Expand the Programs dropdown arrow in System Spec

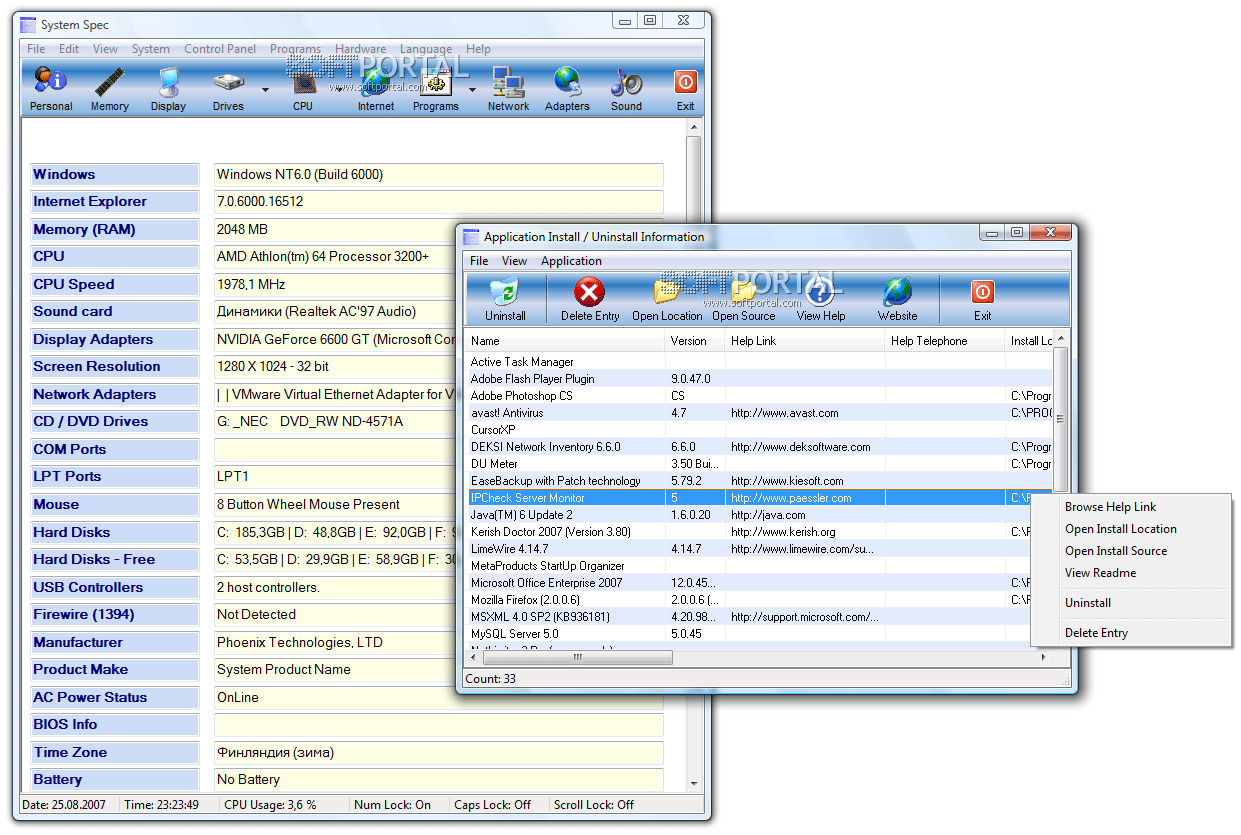472,89
